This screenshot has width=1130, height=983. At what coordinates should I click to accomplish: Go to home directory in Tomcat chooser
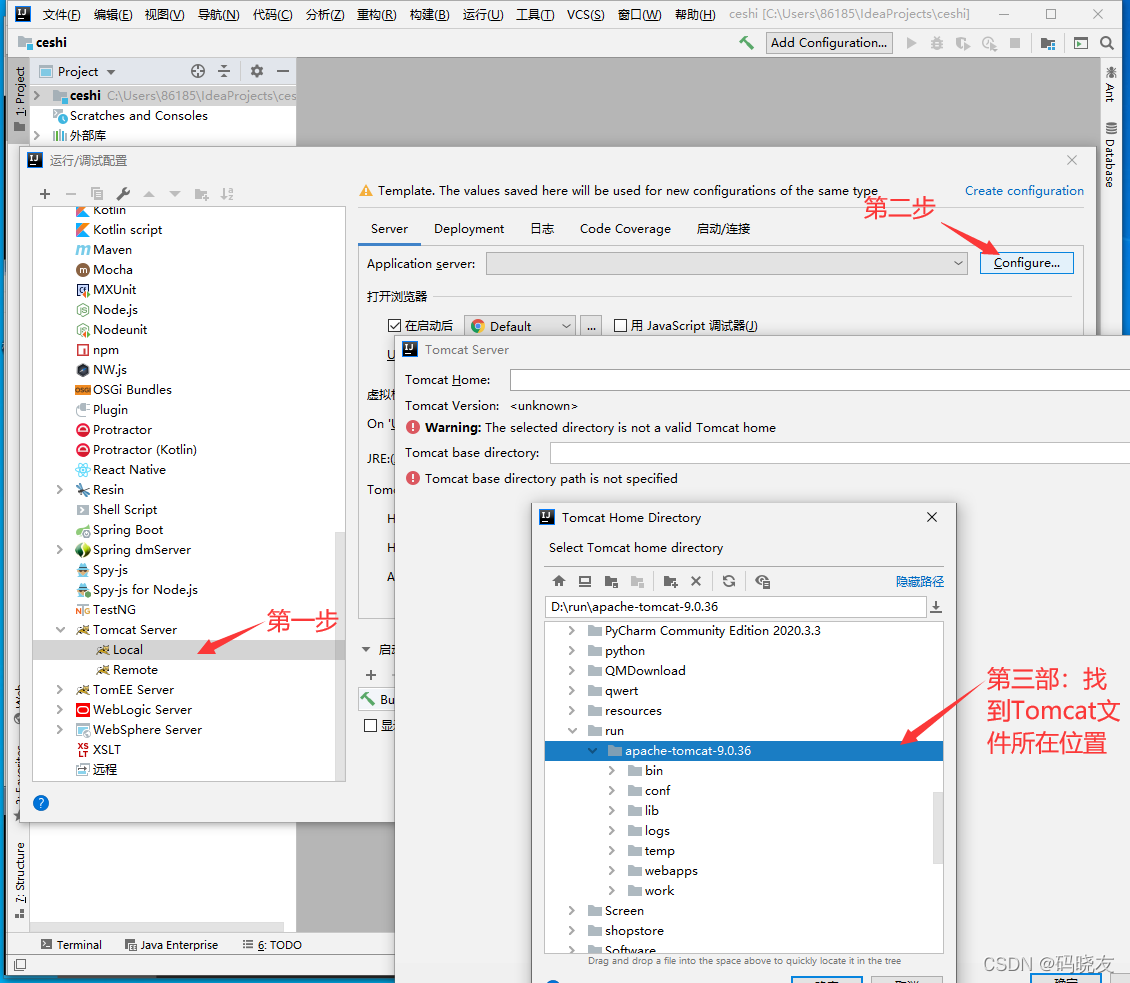click(x=559, y=581)
